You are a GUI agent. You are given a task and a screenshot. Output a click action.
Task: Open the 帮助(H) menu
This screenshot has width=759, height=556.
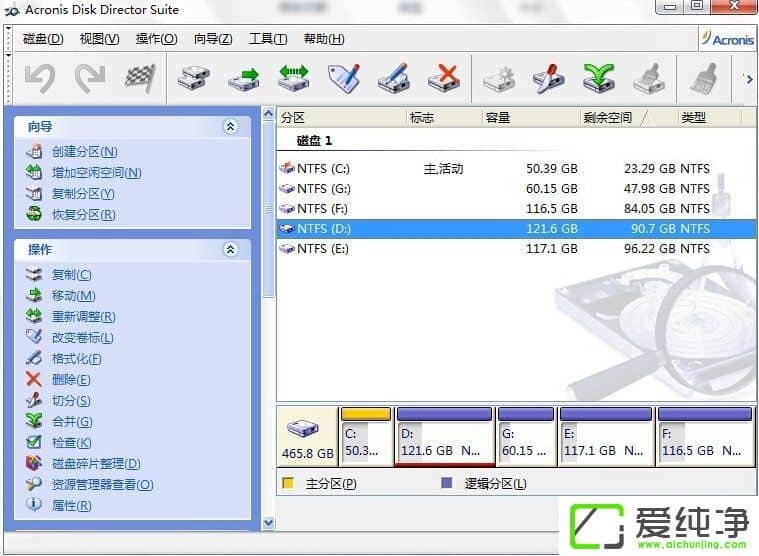(324, 39)
